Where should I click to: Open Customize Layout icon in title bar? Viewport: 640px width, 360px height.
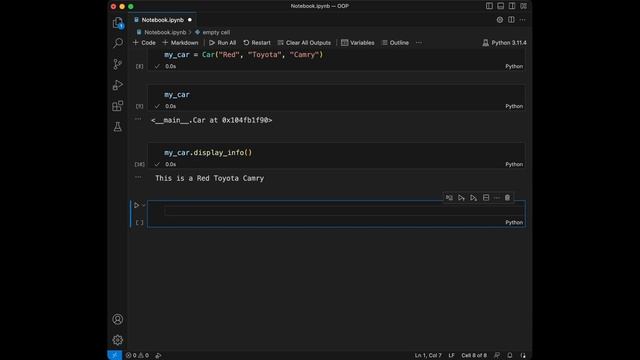(523, 6)
